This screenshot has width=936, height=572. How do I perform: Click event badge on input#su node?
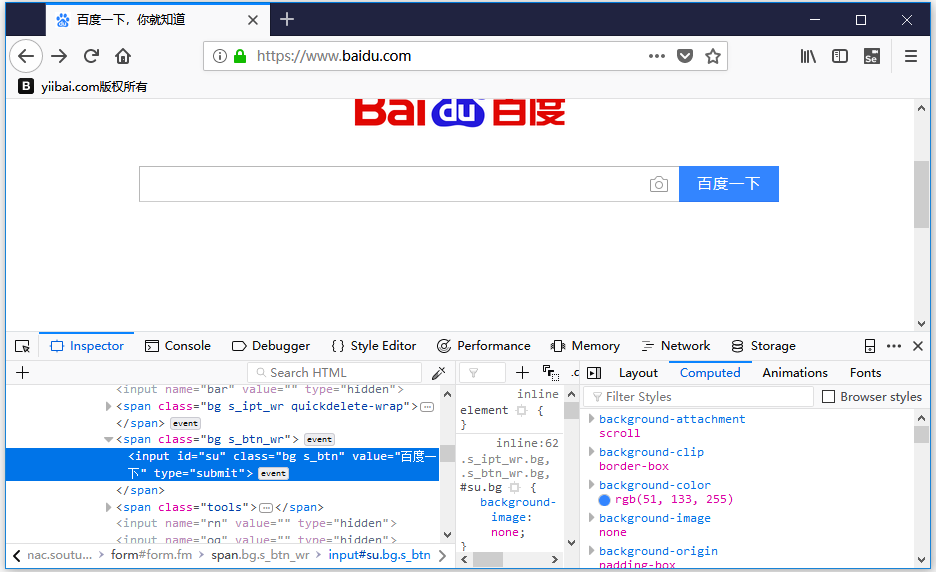(273, 473)
